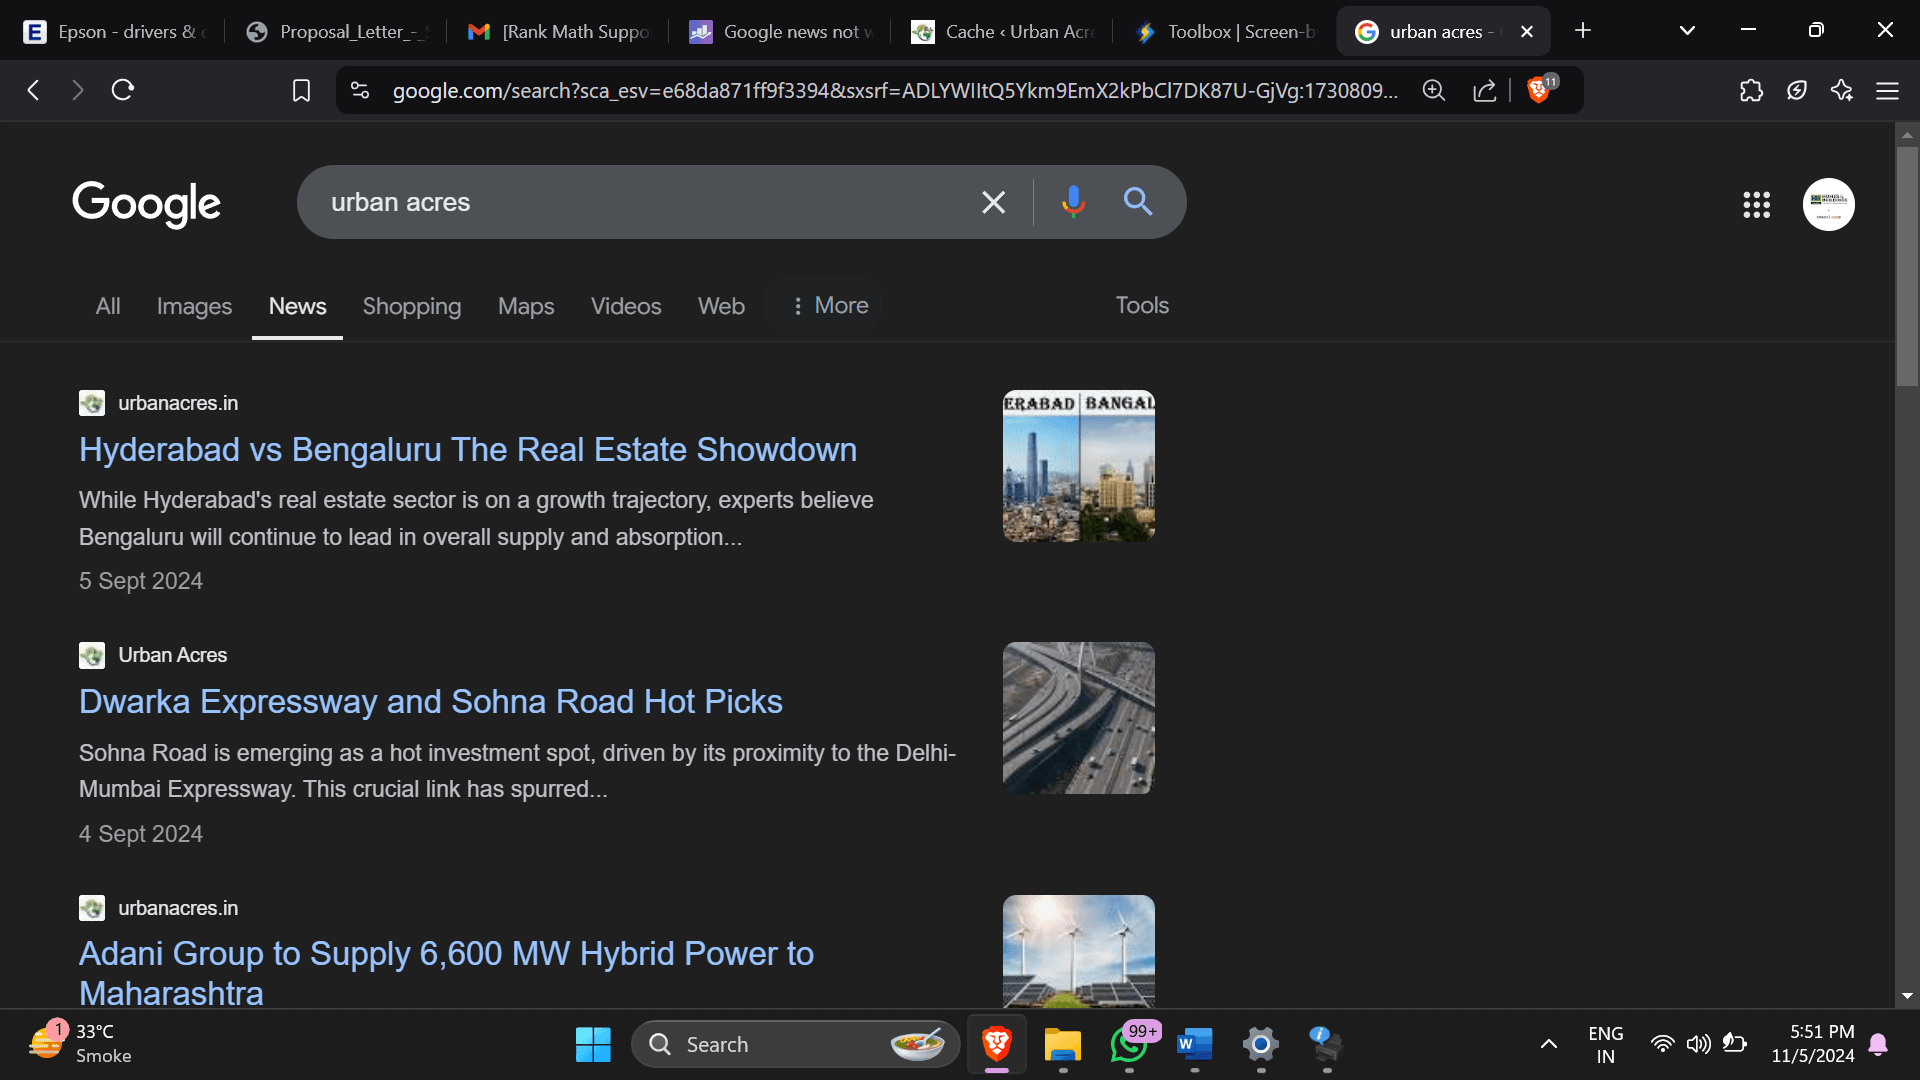
Task: Open the Google apps grid
Action: tap(1756, 205)
